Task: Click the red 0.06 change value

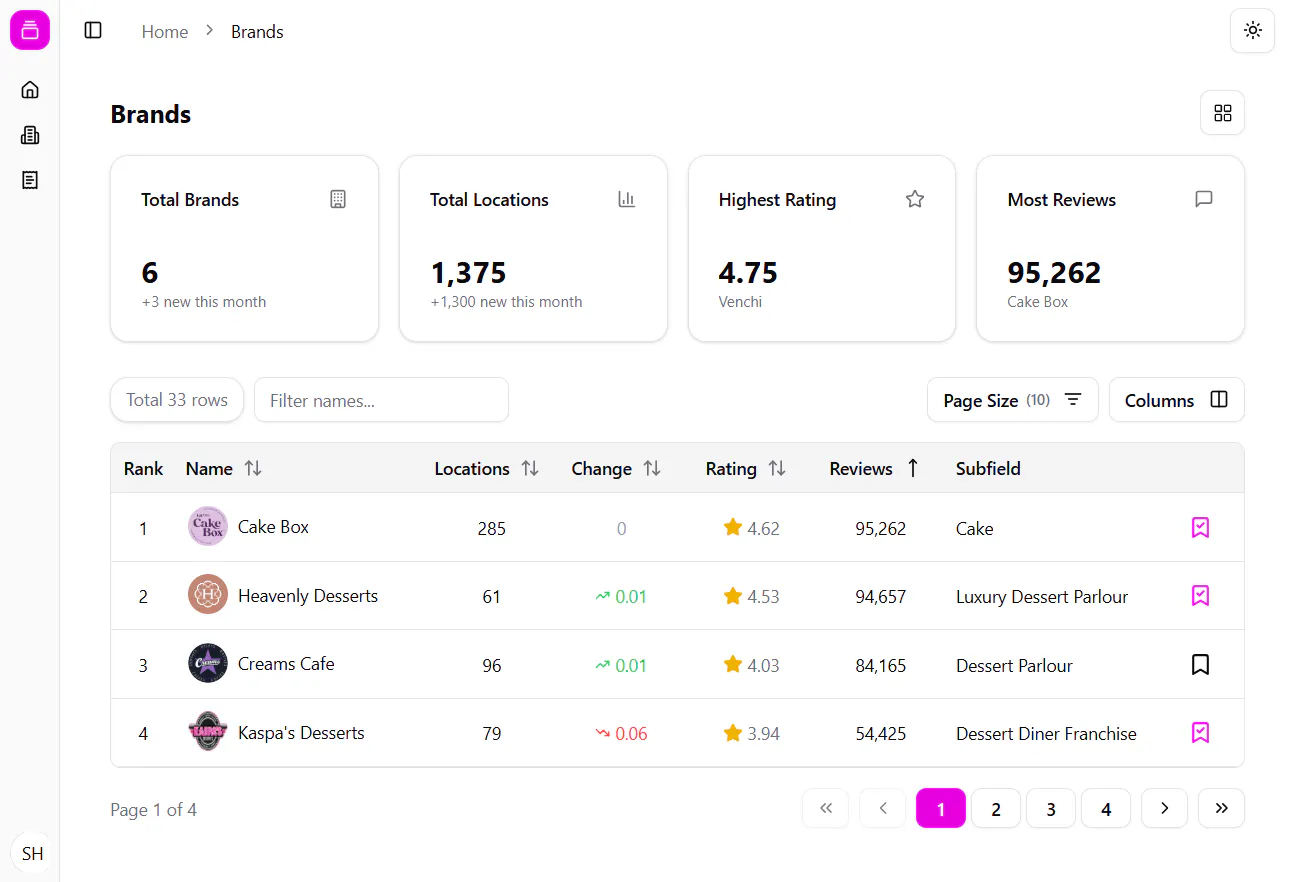Action: 631,734
